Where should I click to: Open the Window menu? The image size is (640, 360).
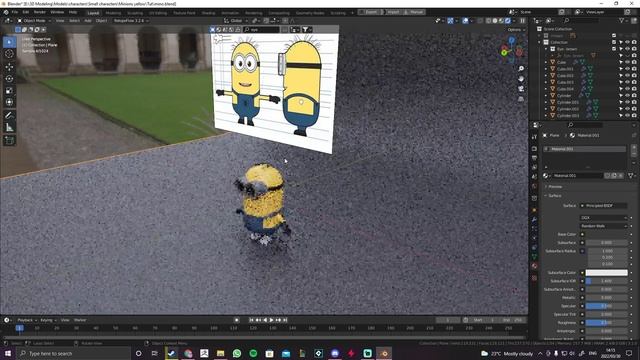click(x=57, y=12)
